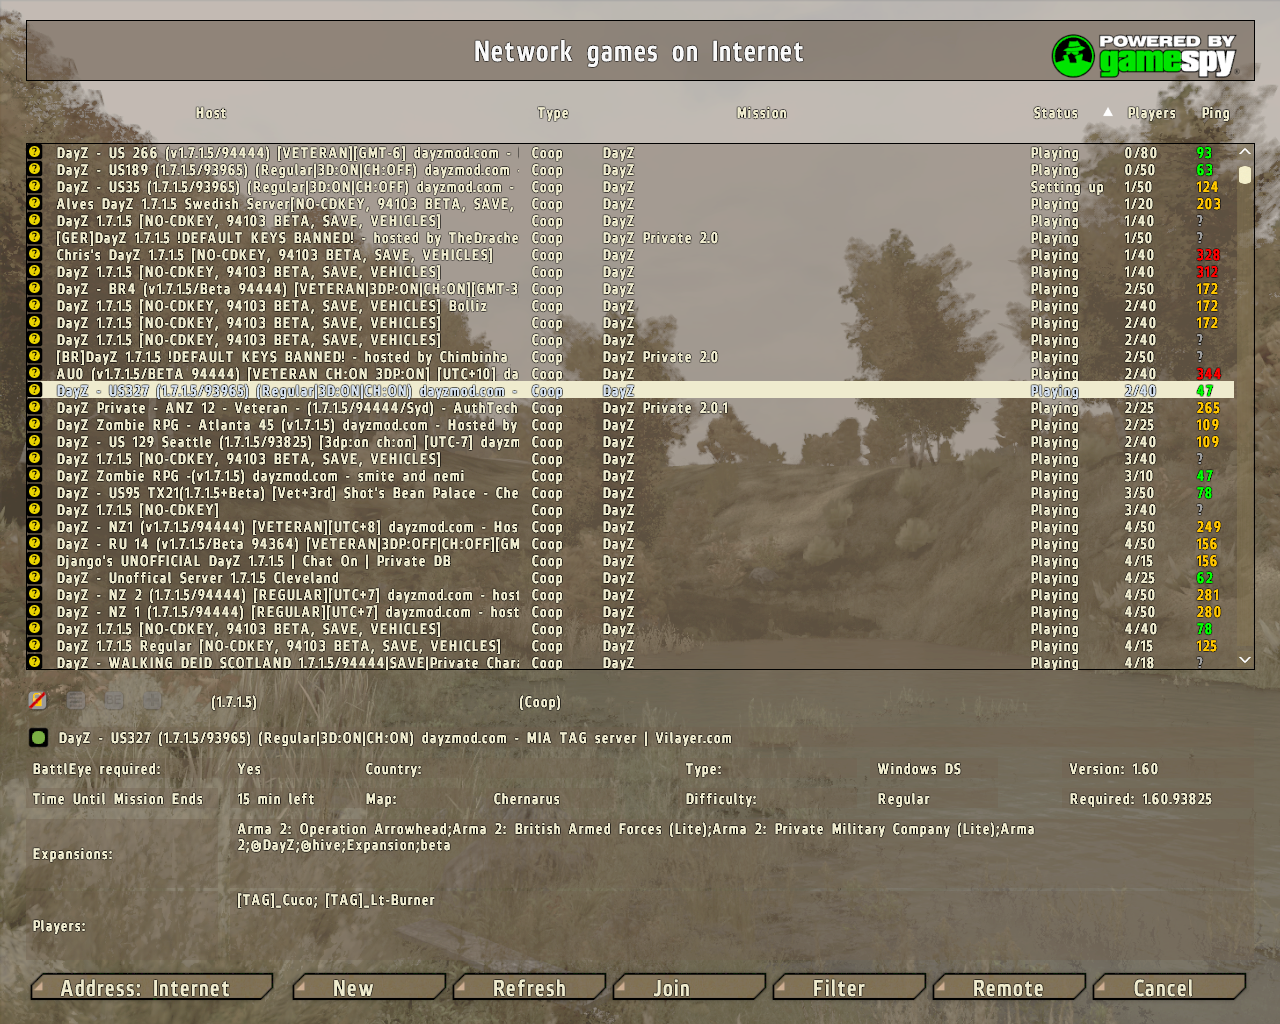Sort the list by Players column

pos(1151,113)
